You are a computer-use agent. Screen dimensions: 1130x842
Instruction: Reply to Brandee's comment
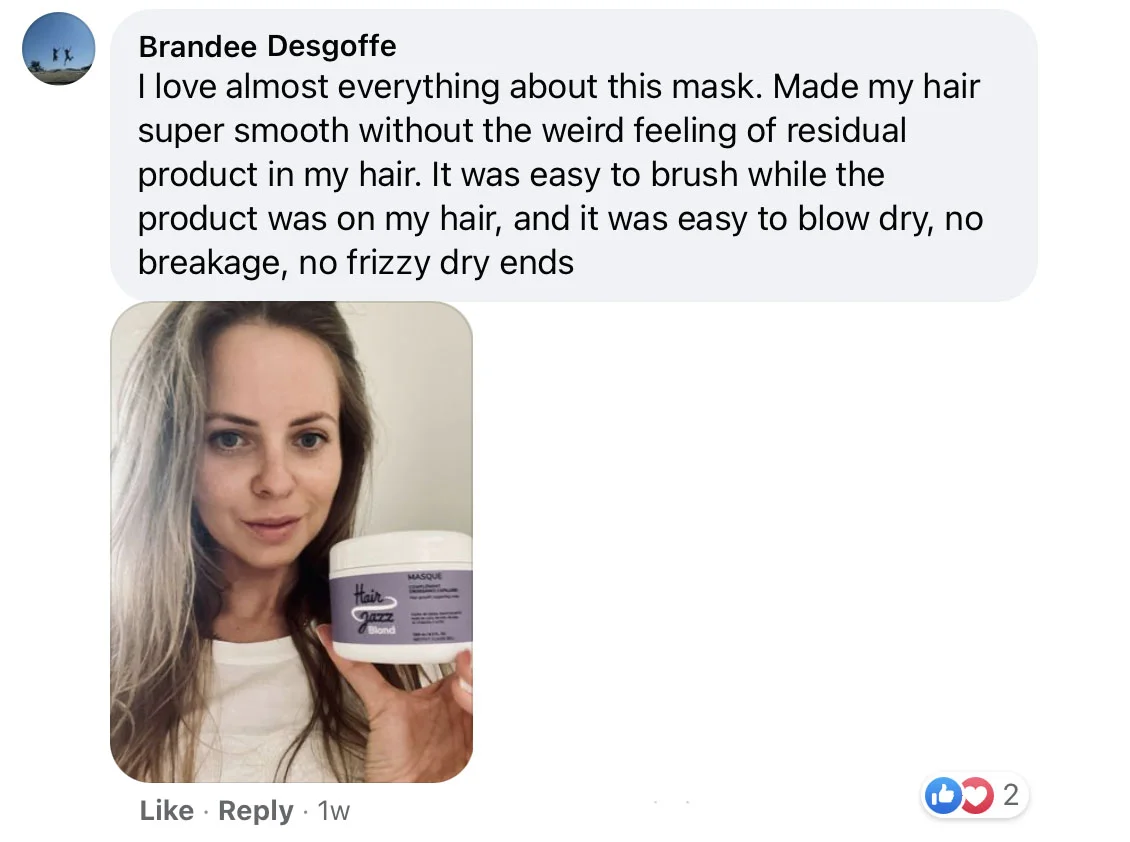(x=256, y=810)
